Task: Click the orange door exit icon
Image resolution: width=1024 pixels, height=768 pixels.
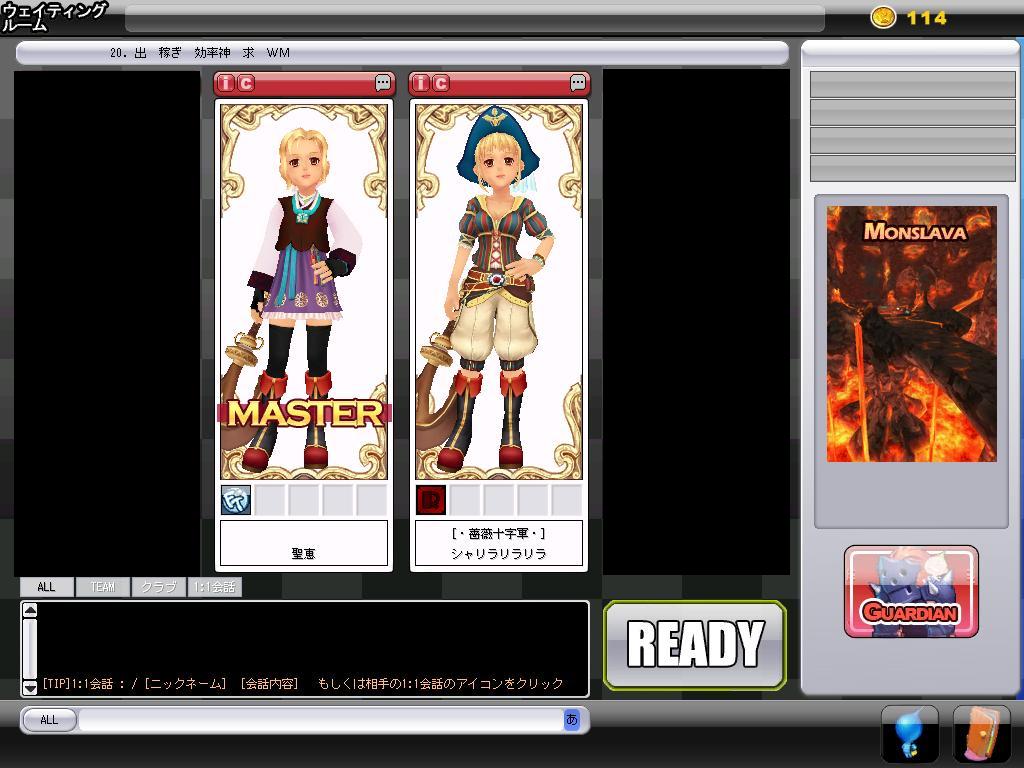Action: [x=981, y=734]
